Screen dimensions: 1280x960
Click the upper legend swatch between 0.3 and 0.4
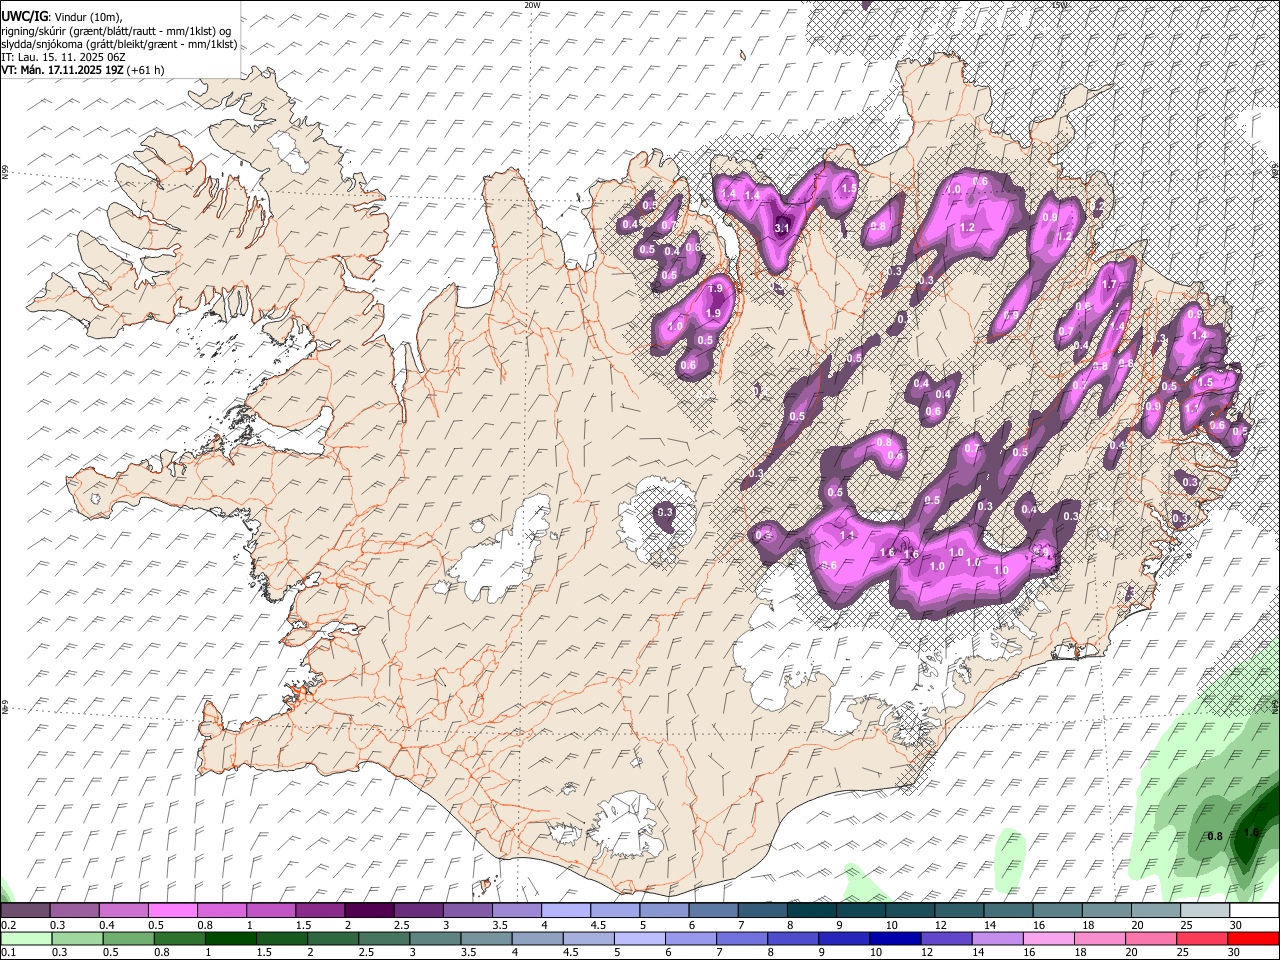pos(74,911)
